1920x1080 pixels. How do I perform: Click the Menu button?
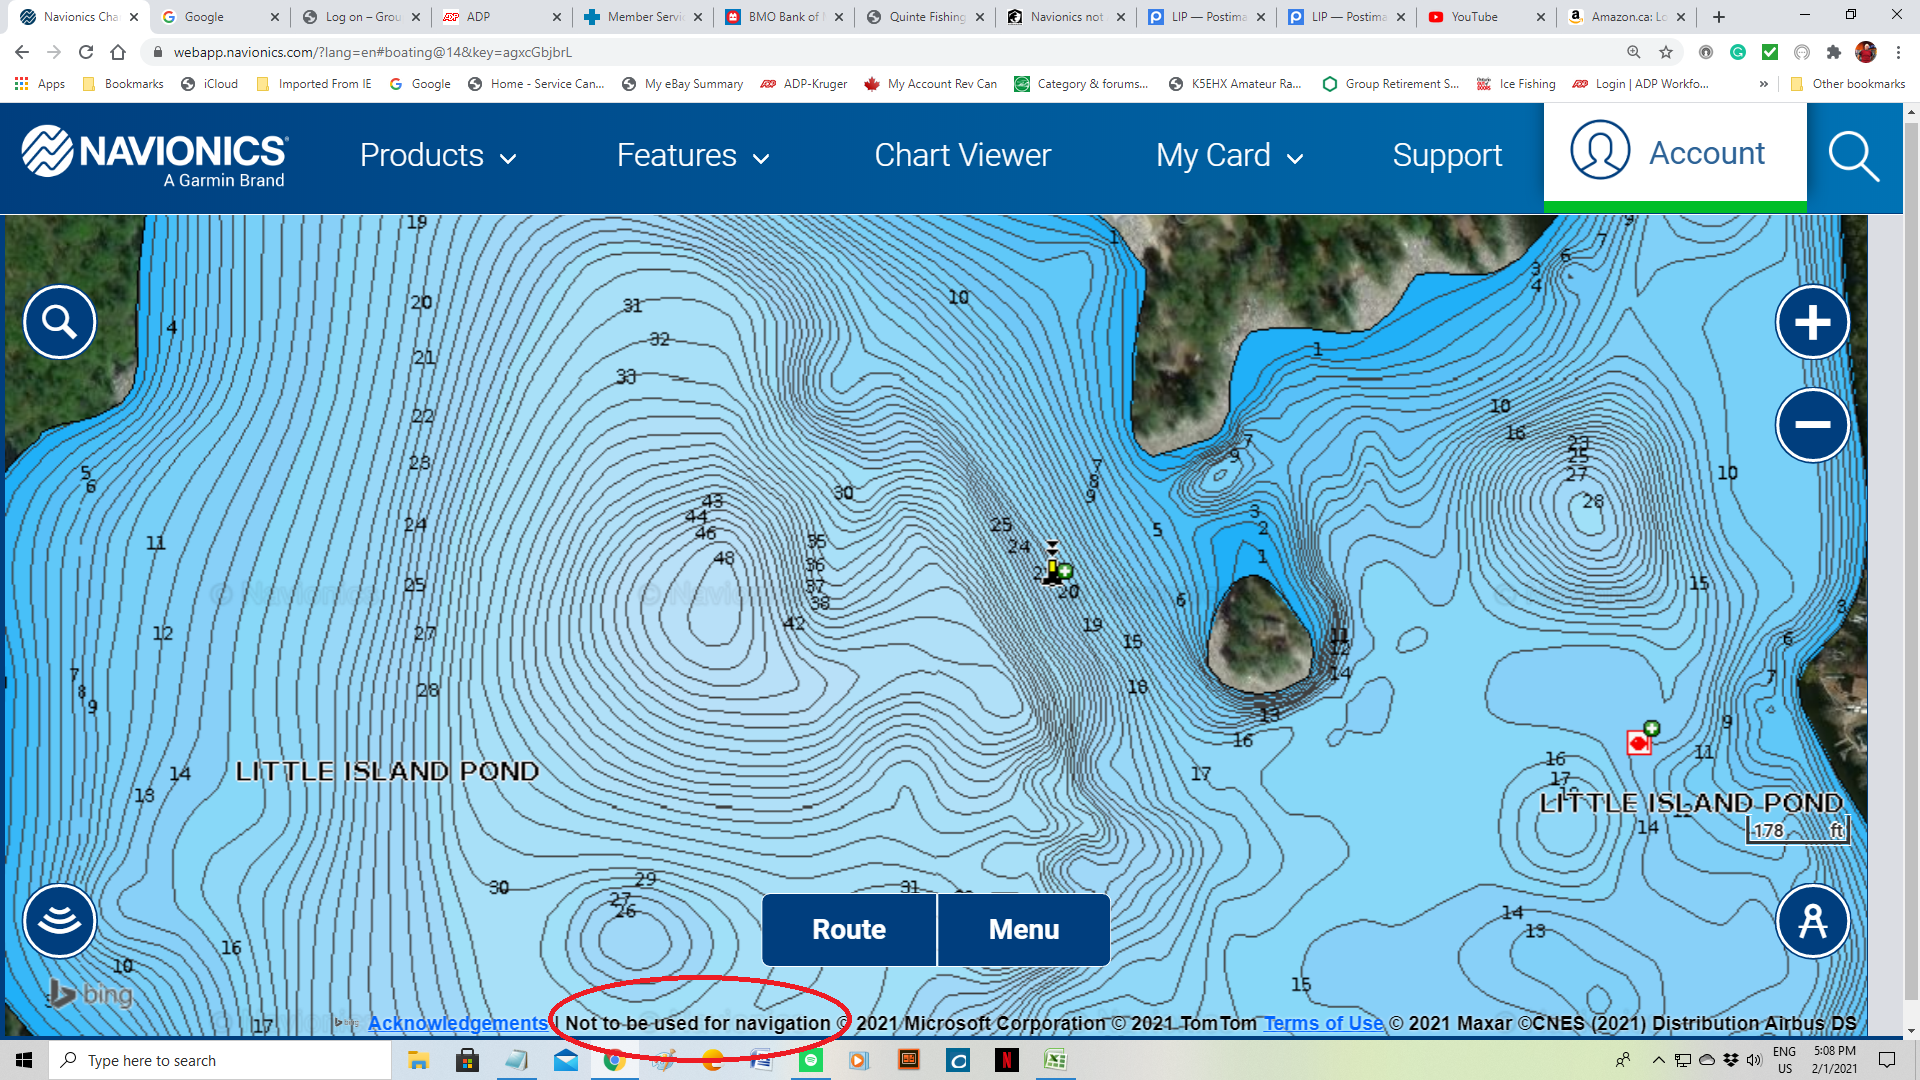[x=1024, y=930]
